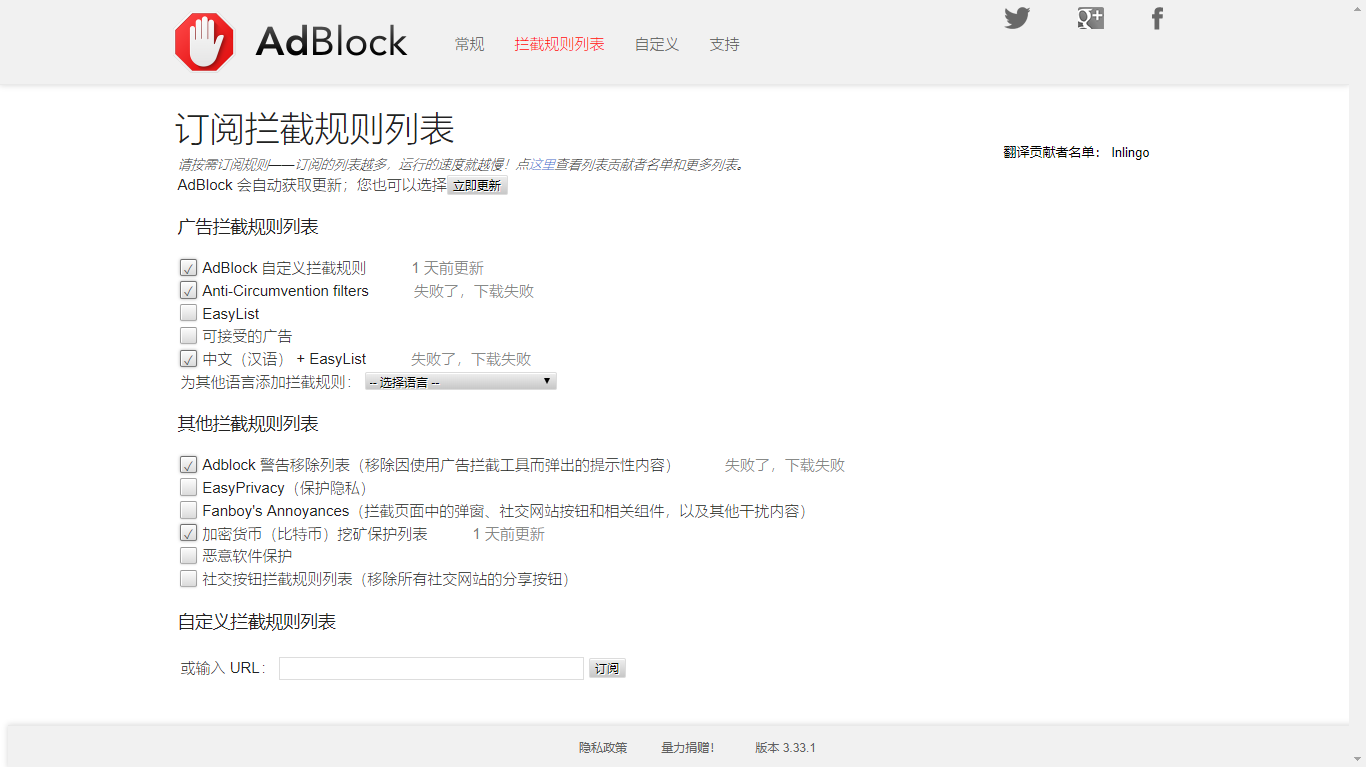Click 1 天前更新 status beside AdBlock 自定义拦截规则
This screenshot has width=1366, height=767.
(x=448, y=268)
